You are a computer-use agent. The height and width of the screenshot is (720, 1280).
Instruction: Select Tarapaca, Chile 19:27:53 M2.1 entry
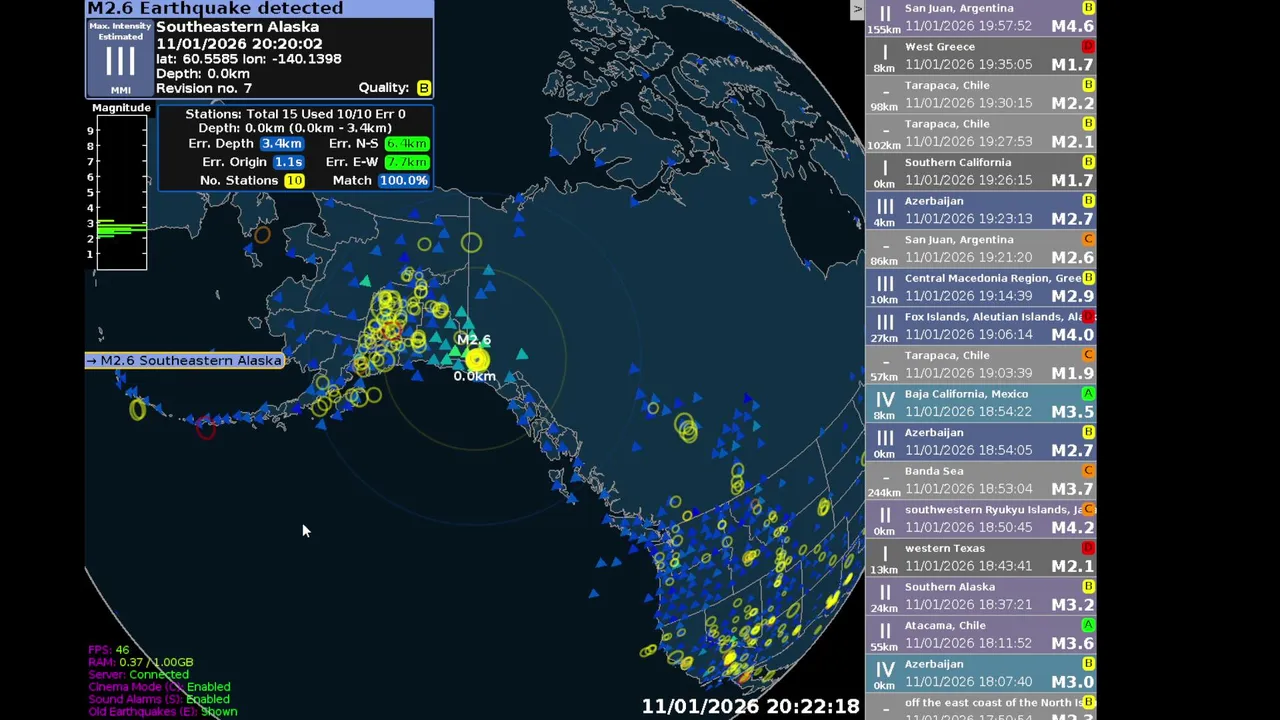coord(981,133)
